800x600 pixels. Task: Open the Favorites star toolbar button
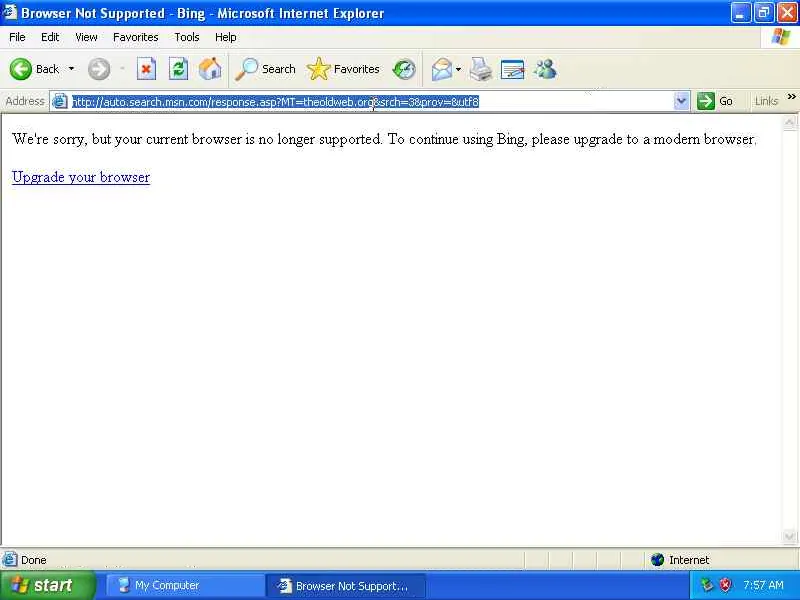(343, 69)
